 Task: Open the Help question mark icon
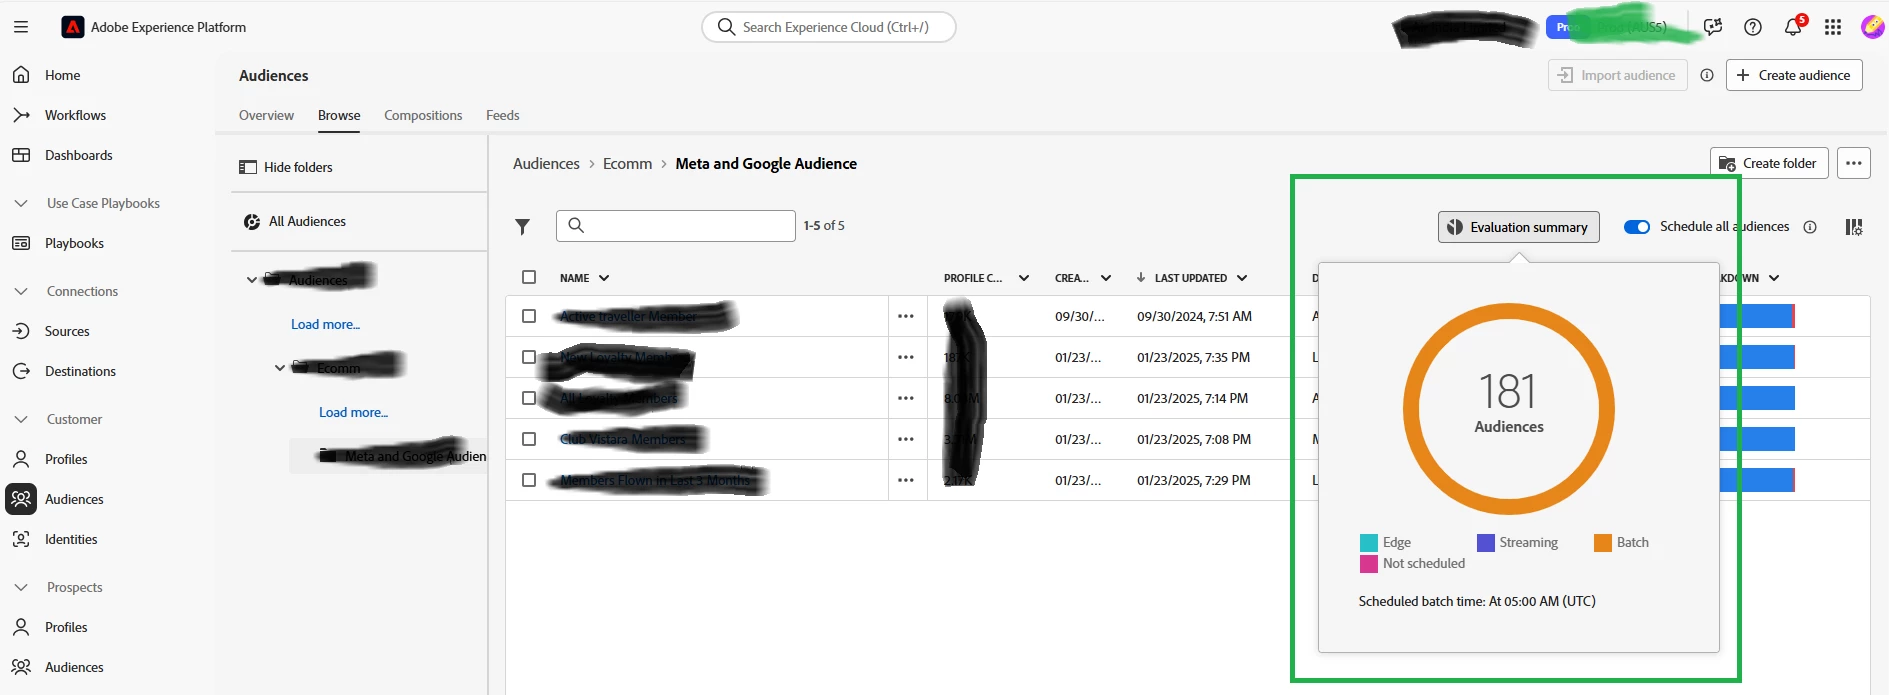pos(1753,27)
